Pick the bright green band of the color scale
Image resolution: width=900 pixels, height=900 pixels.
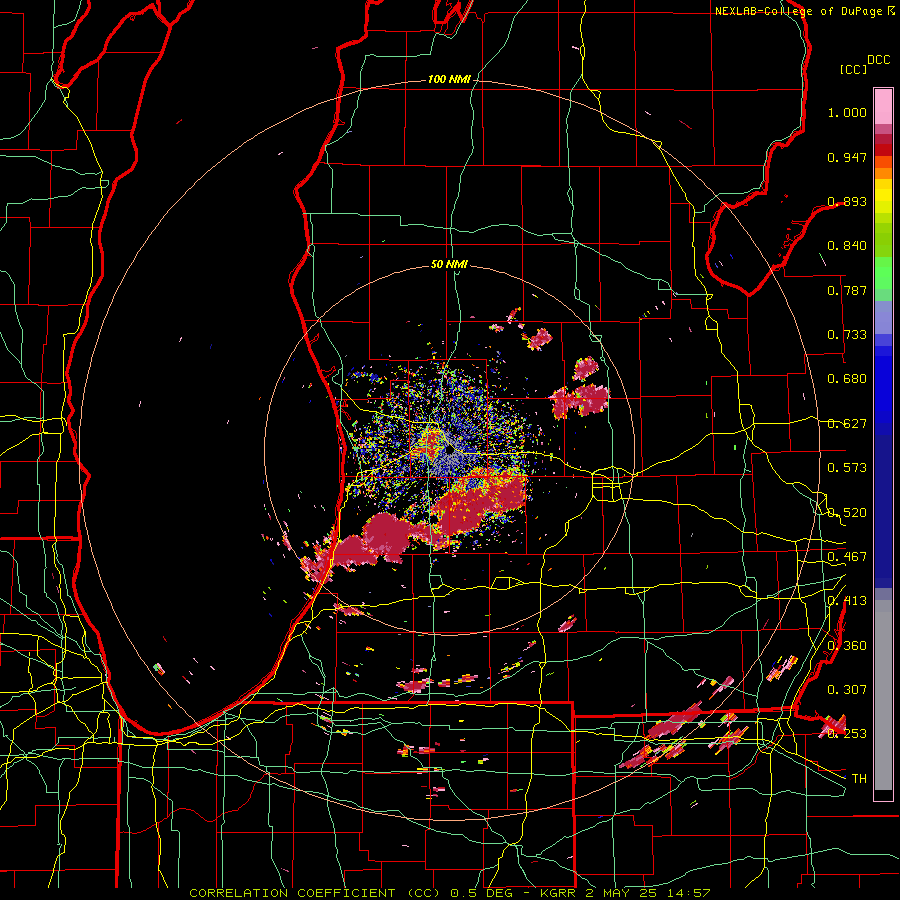883,273
